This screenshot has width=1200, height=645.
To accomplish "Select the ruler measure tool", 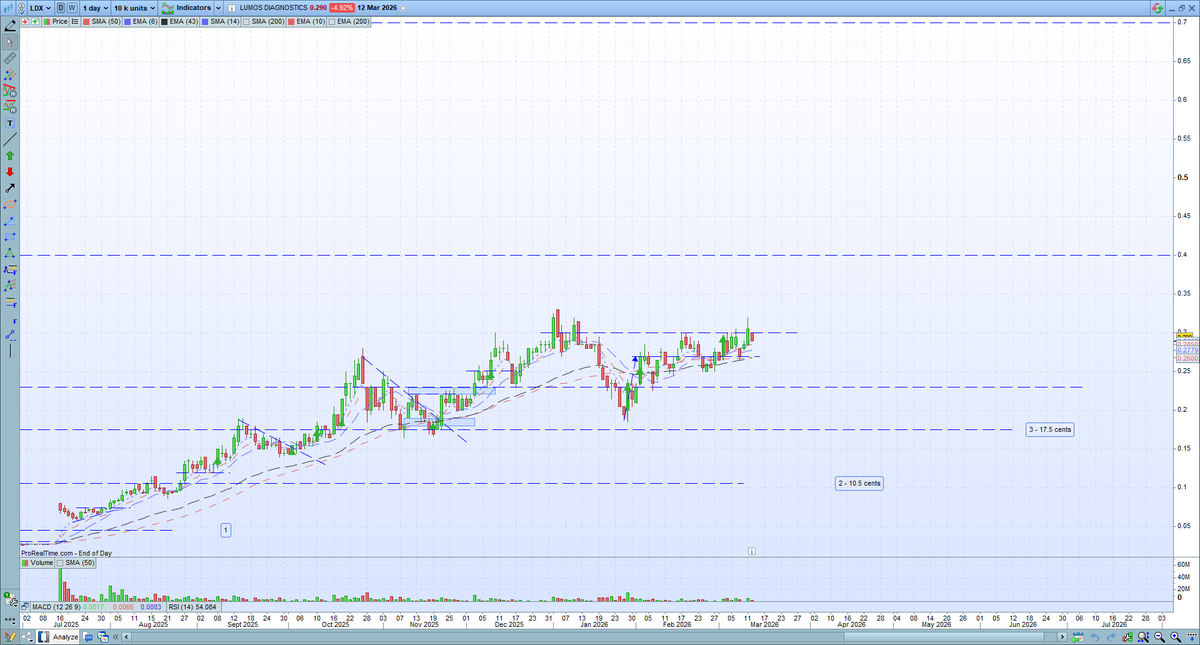I will point(10,56).
